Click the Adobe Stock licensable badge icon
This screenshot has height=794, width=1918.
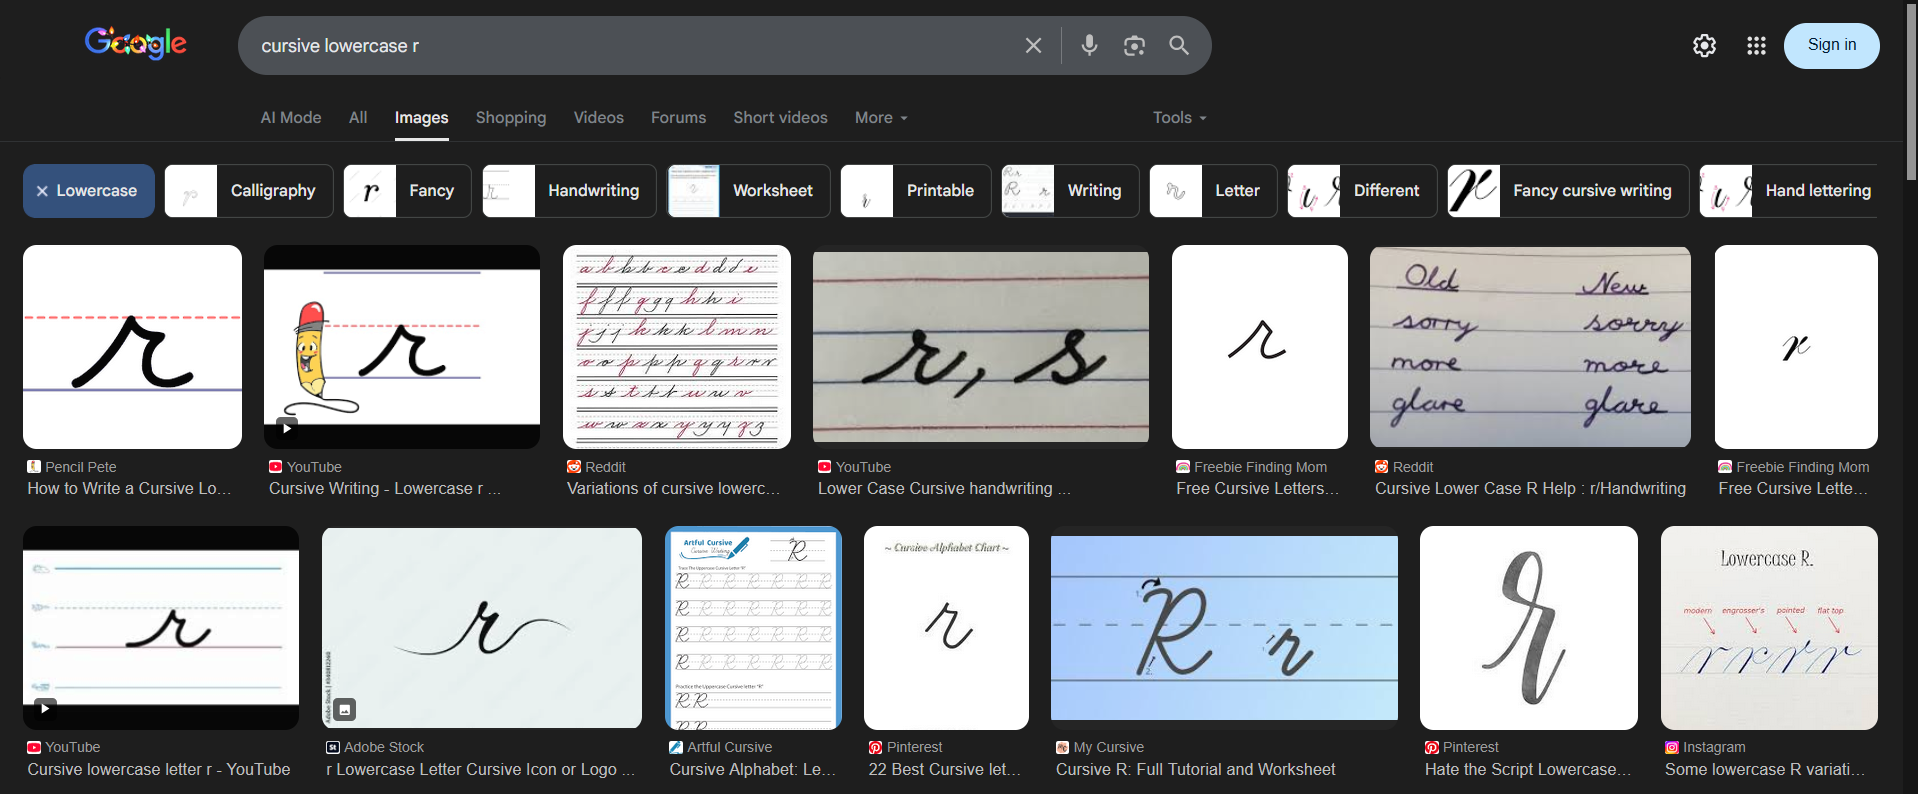[344, 709]
